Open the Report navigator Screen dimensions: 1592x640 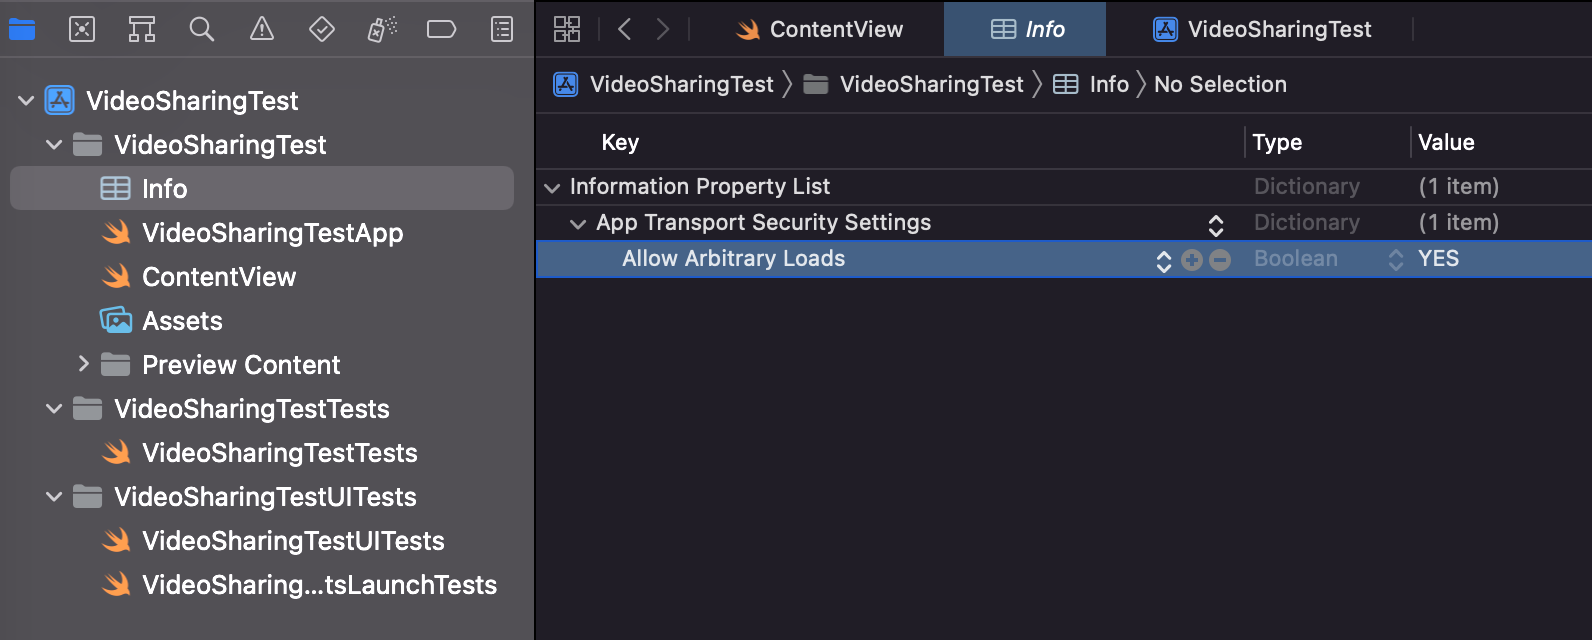coord(502,29)
